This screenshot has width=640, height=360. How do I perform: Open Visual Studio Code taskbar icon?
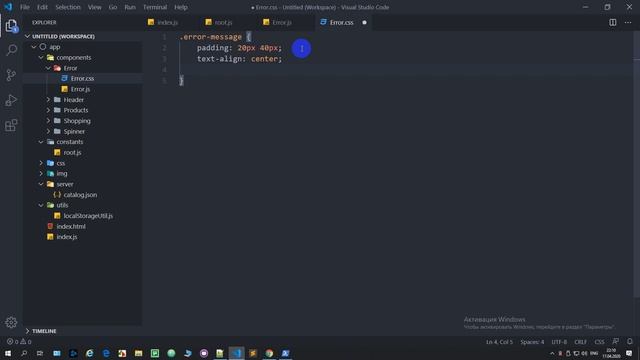[x=236, y=353]
